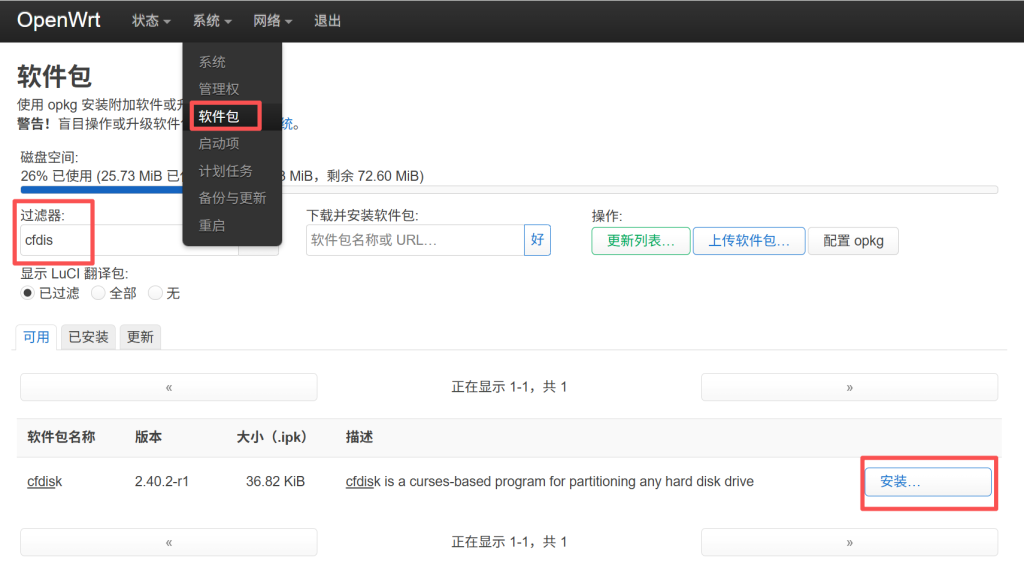Open 备份与更新 menu entry
The width and height of the screenshot is (1024, 564).
(x=232, y=198)
